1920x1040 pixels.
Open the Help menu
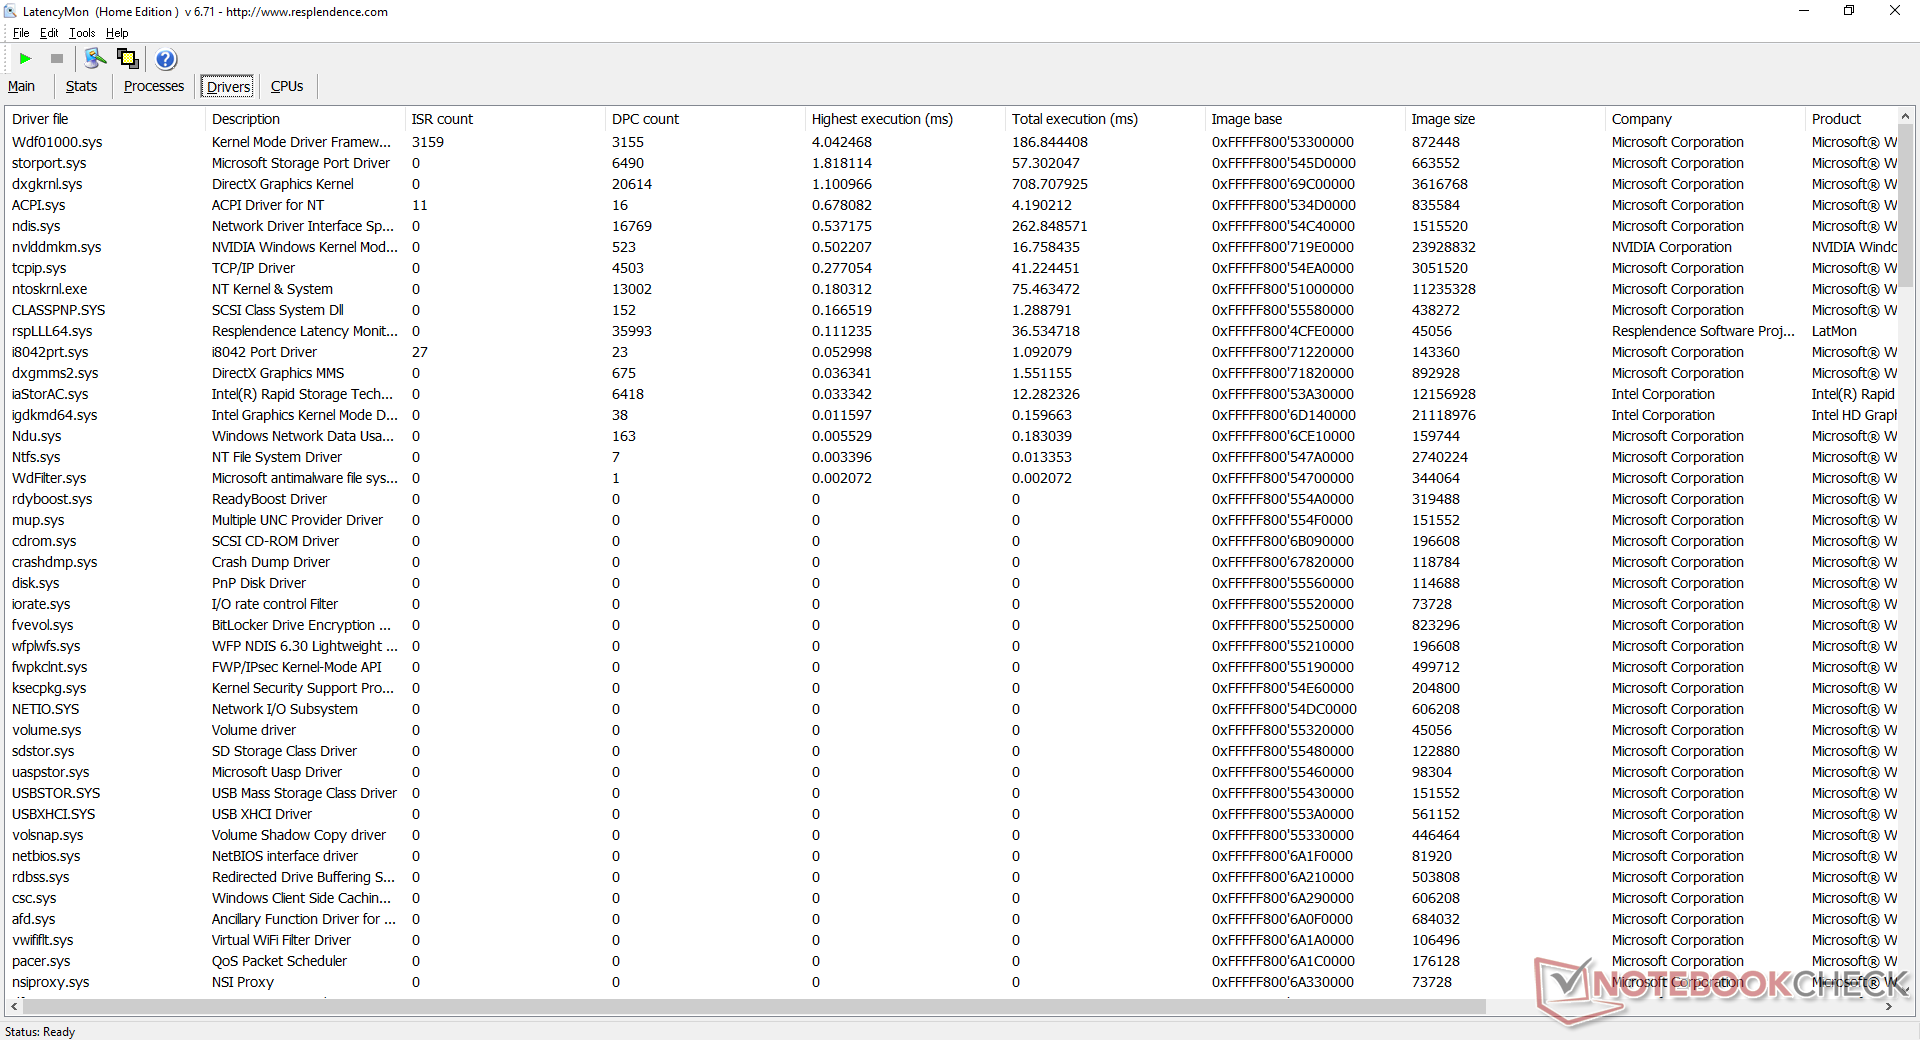[117, 33]
